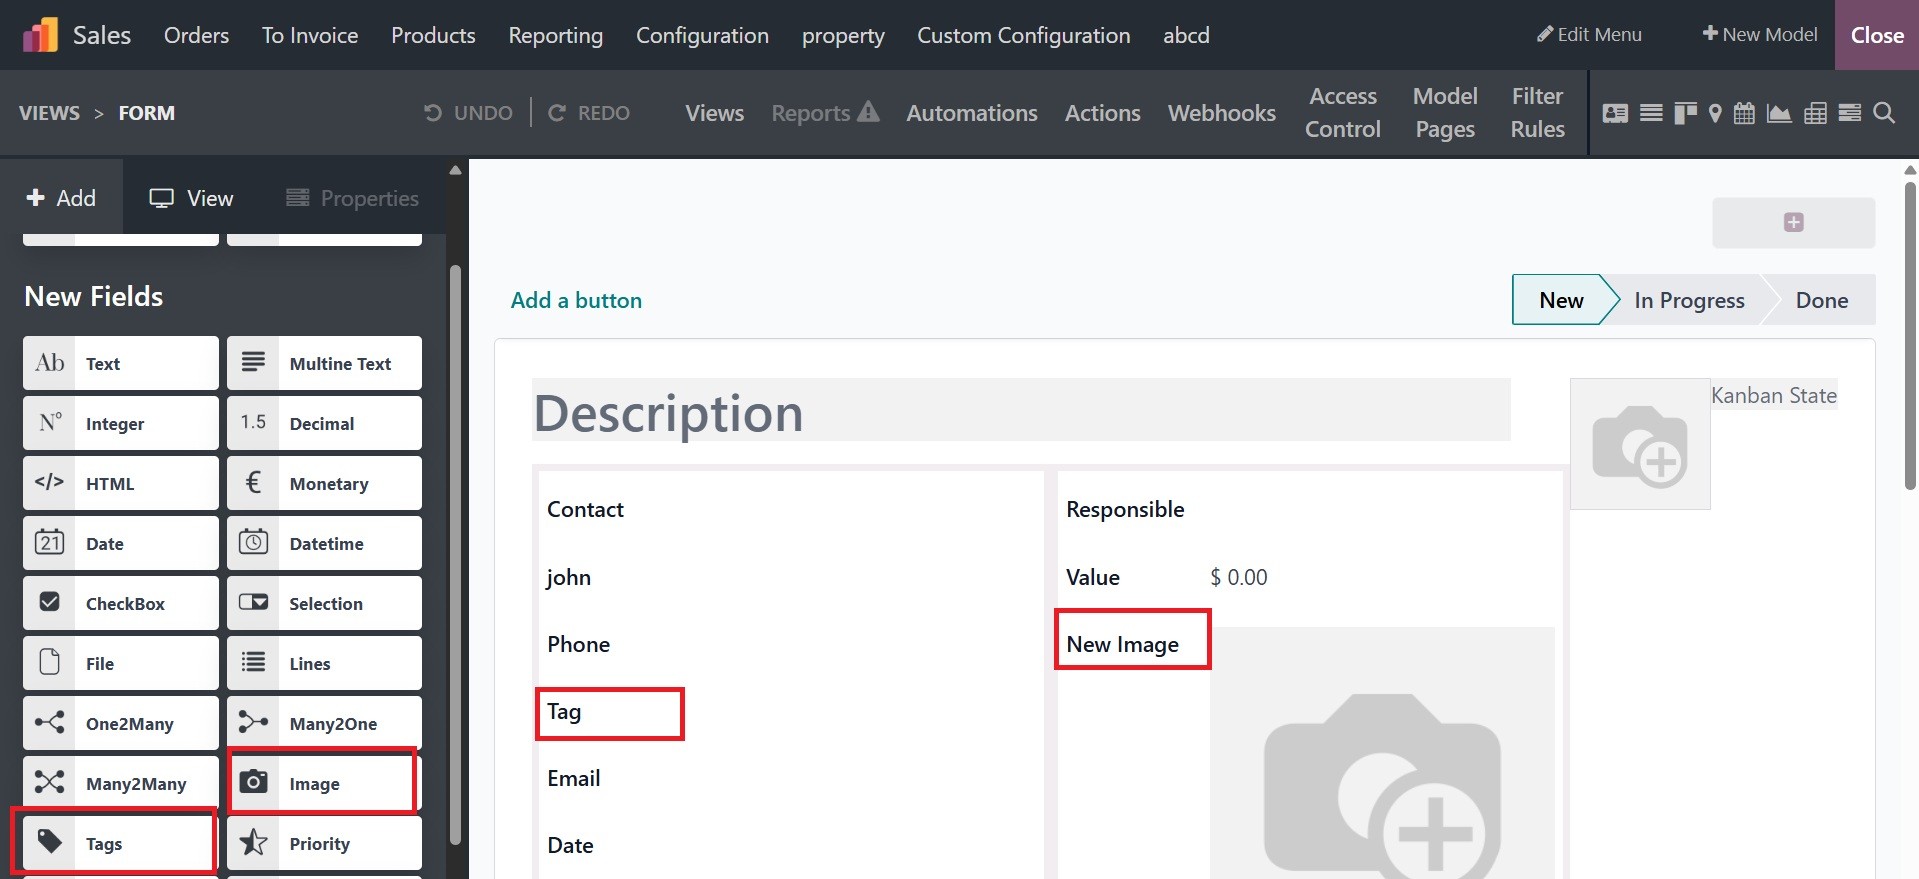Open the Configuration menu
This screenshot has height=879, width=1919.
[x=702, y=35]
